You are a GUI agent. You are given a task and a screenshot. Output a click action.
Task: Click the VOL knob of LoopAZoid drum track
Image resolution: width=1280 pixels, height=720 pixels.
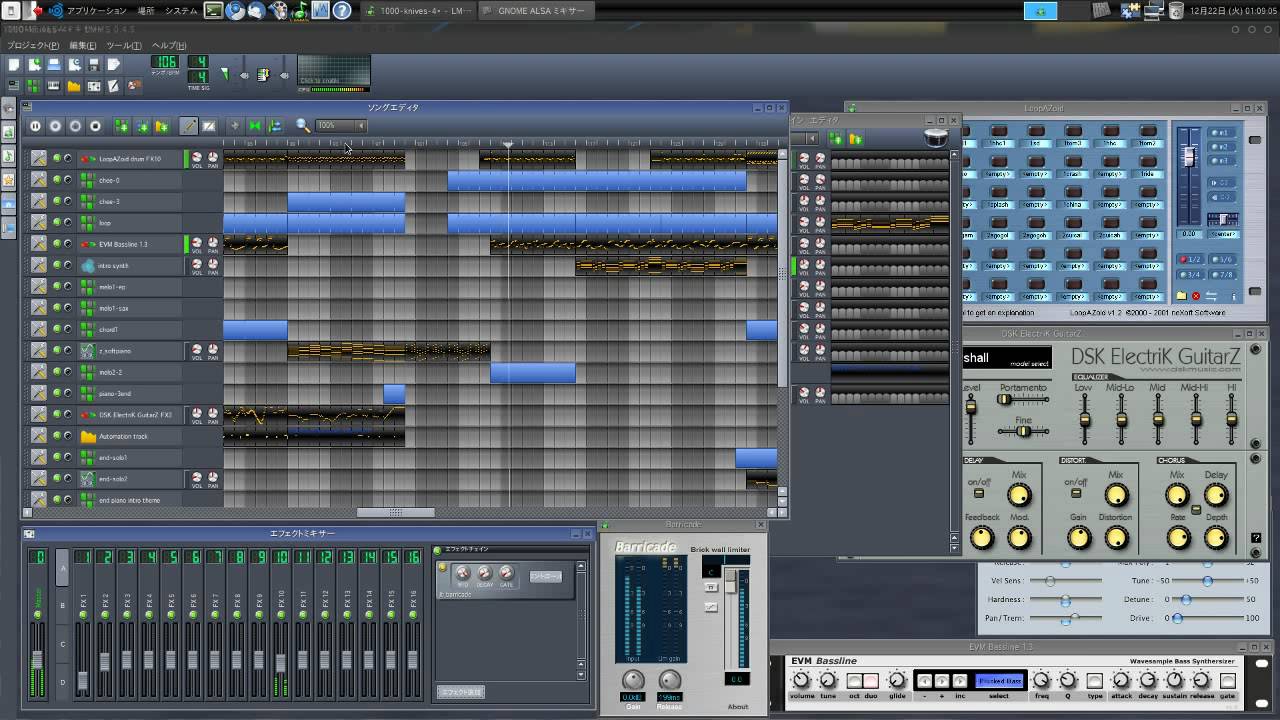(197, 157)
